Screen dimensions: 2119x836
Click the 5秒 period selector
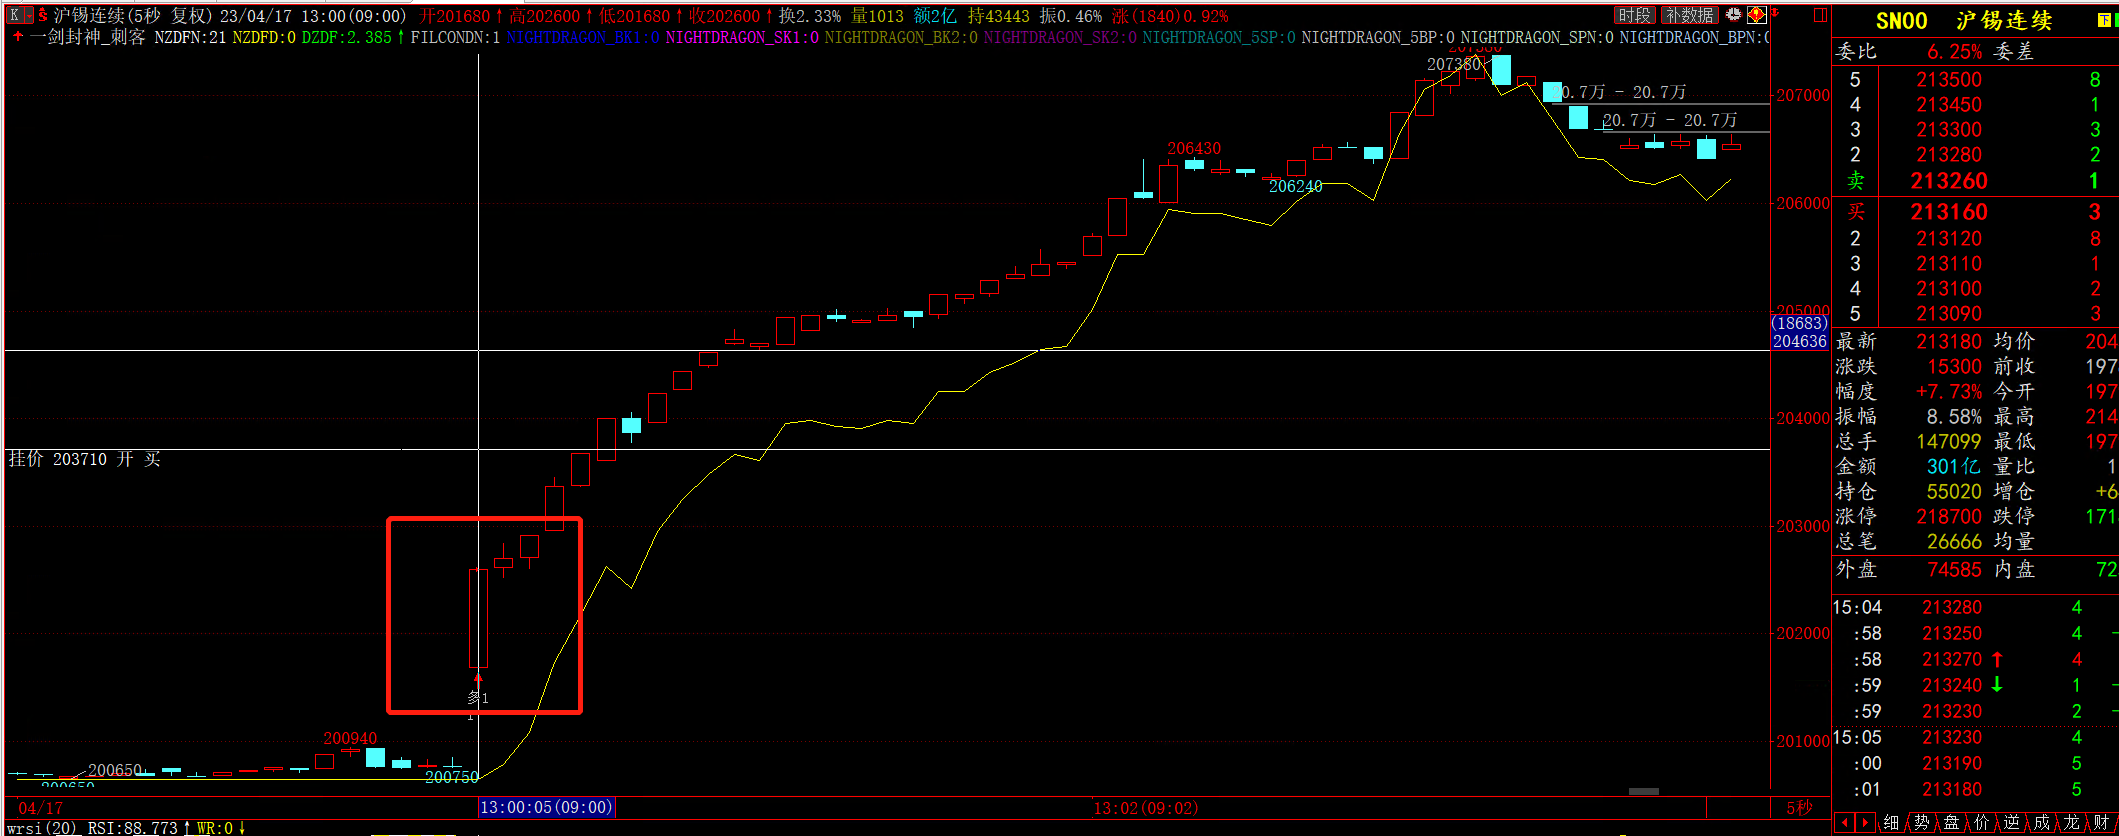pyautogui.click(x=1798, y=807)
